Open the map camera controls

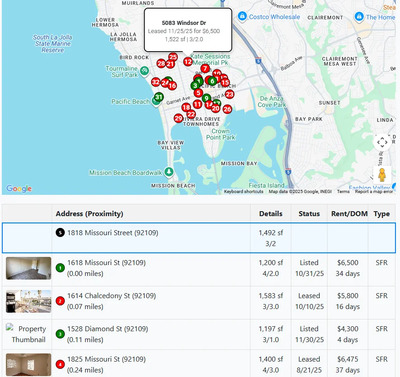382,142
